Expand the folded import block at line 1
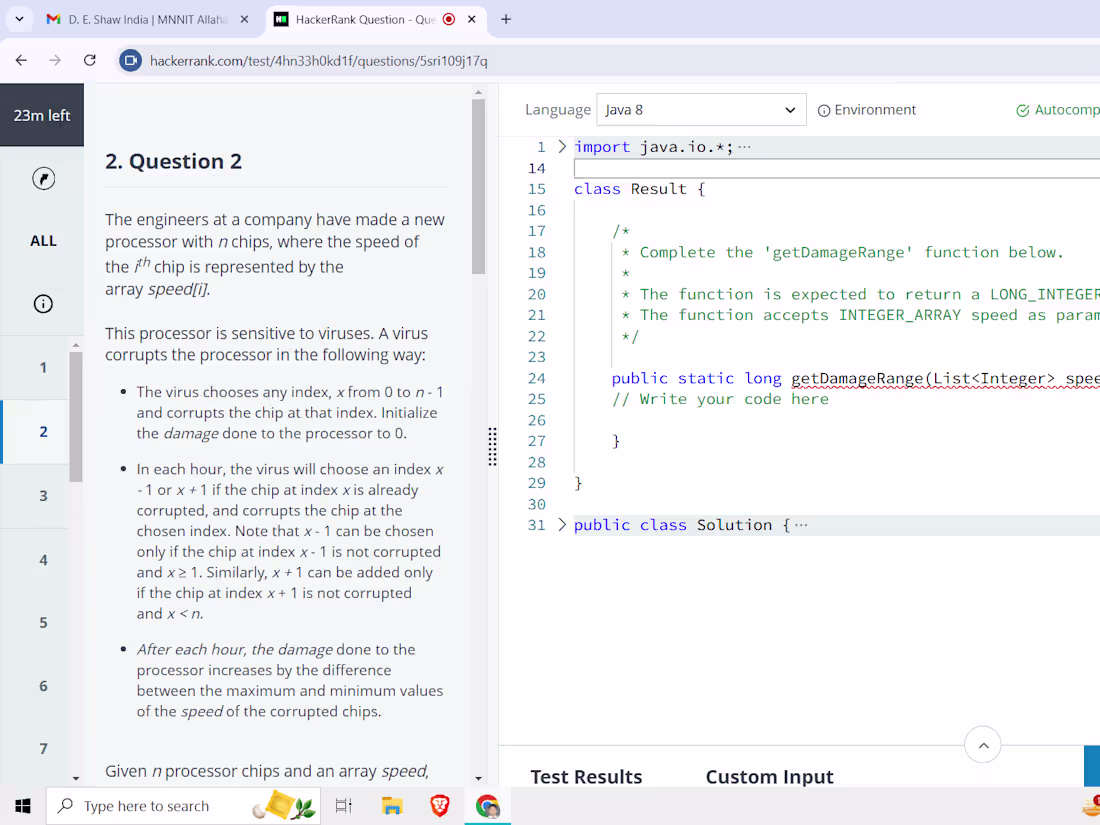The width and height of the screenshot is (1100, 825). click(562, 147)
